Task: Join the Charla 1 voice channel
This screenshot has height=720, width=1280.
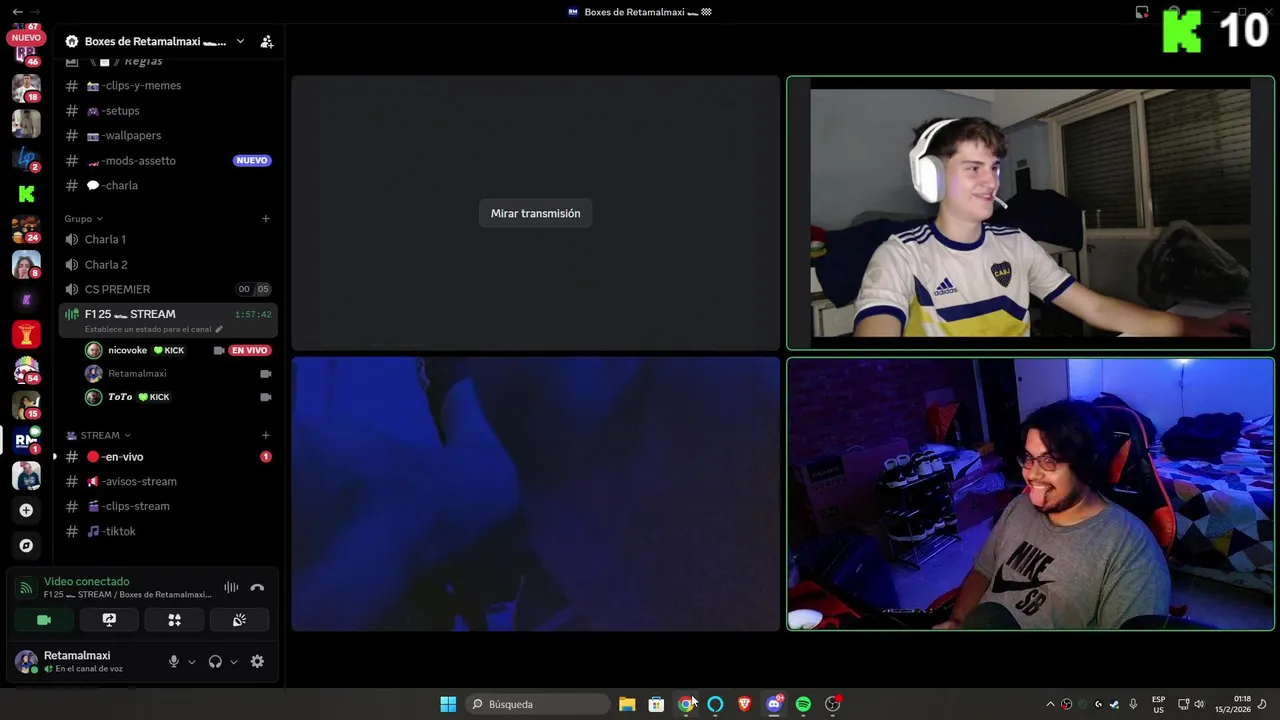Action: (x=168, y=240)
